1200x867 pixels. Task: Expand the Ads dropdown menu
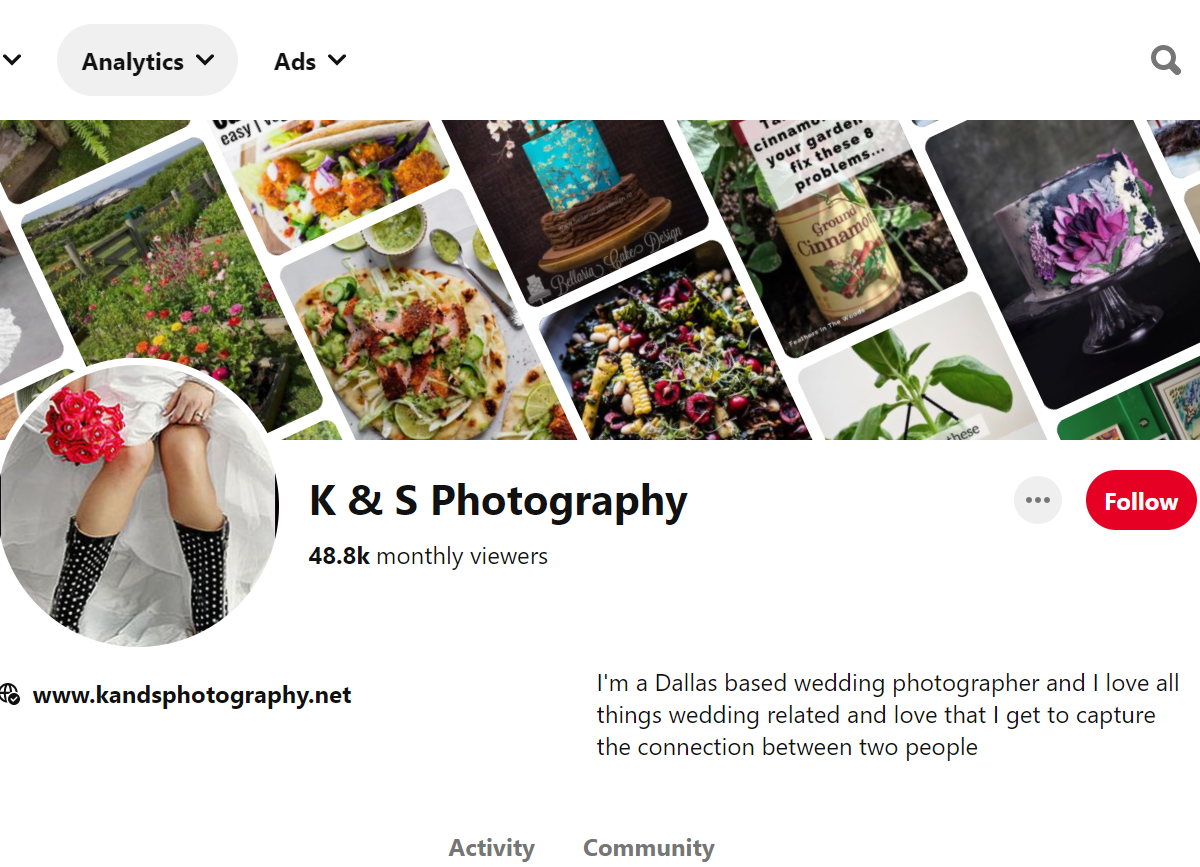310,61
